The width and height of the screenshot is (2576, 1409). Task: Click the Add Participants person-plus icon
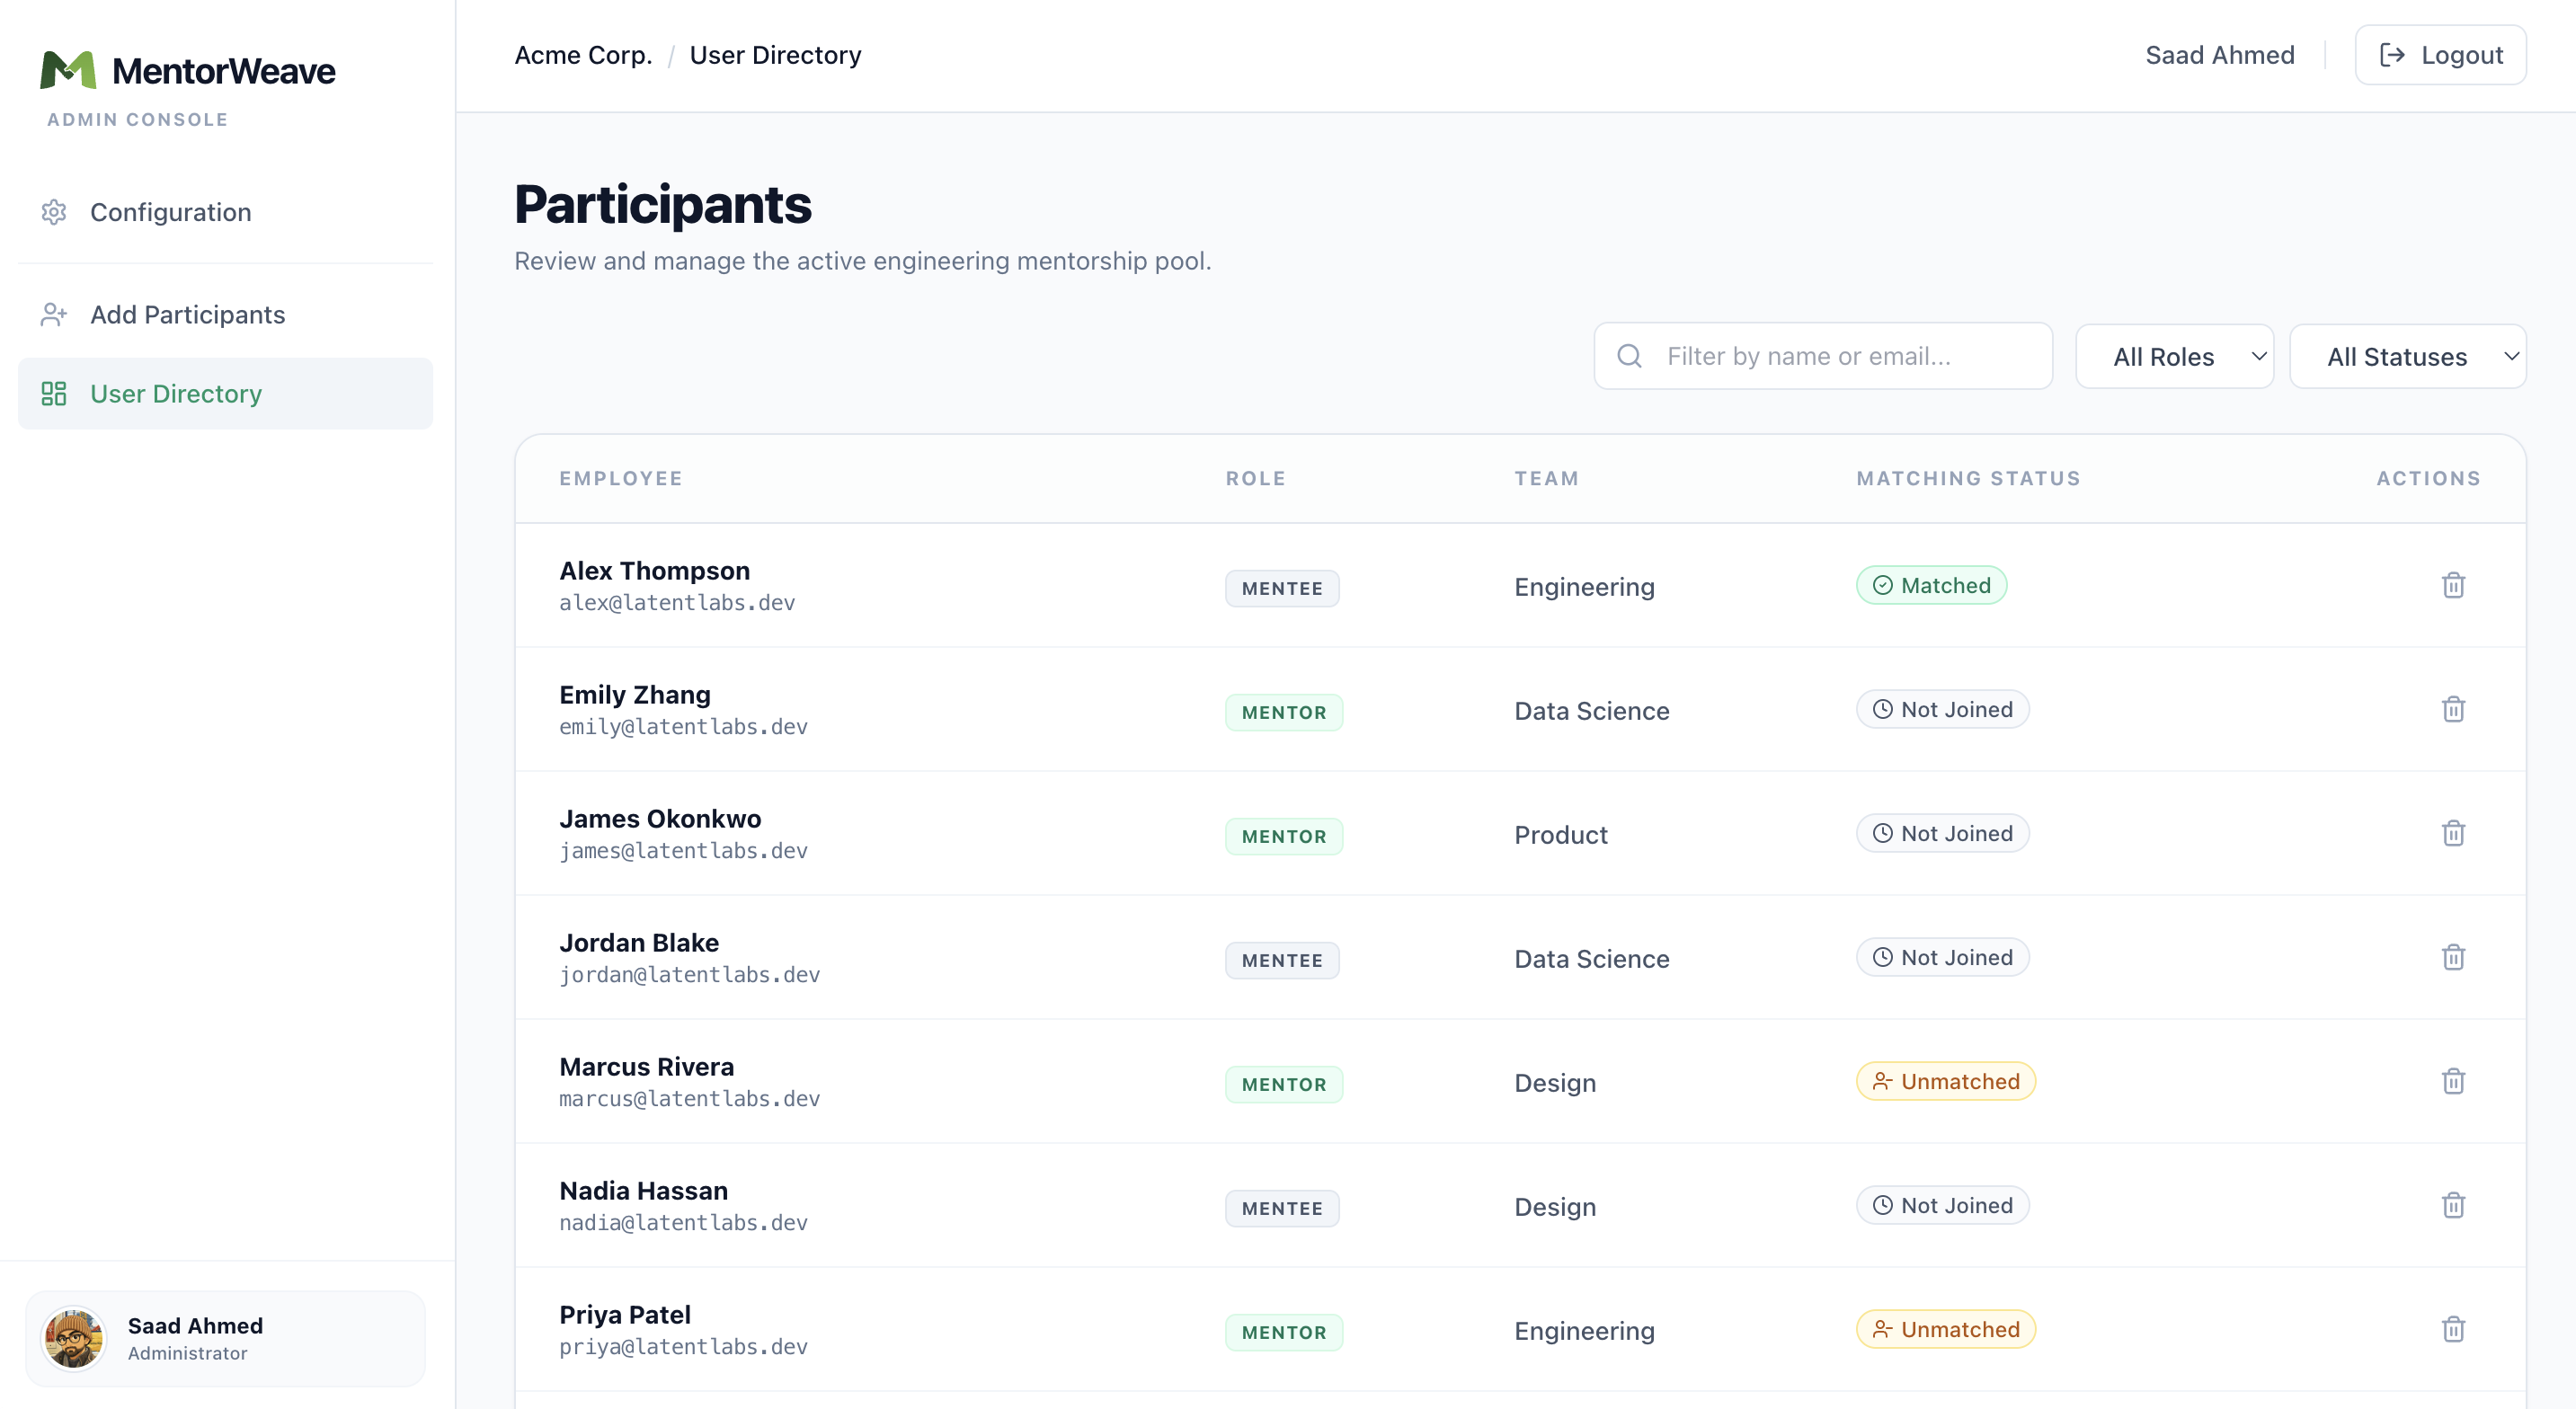click(x=54, y=314)
